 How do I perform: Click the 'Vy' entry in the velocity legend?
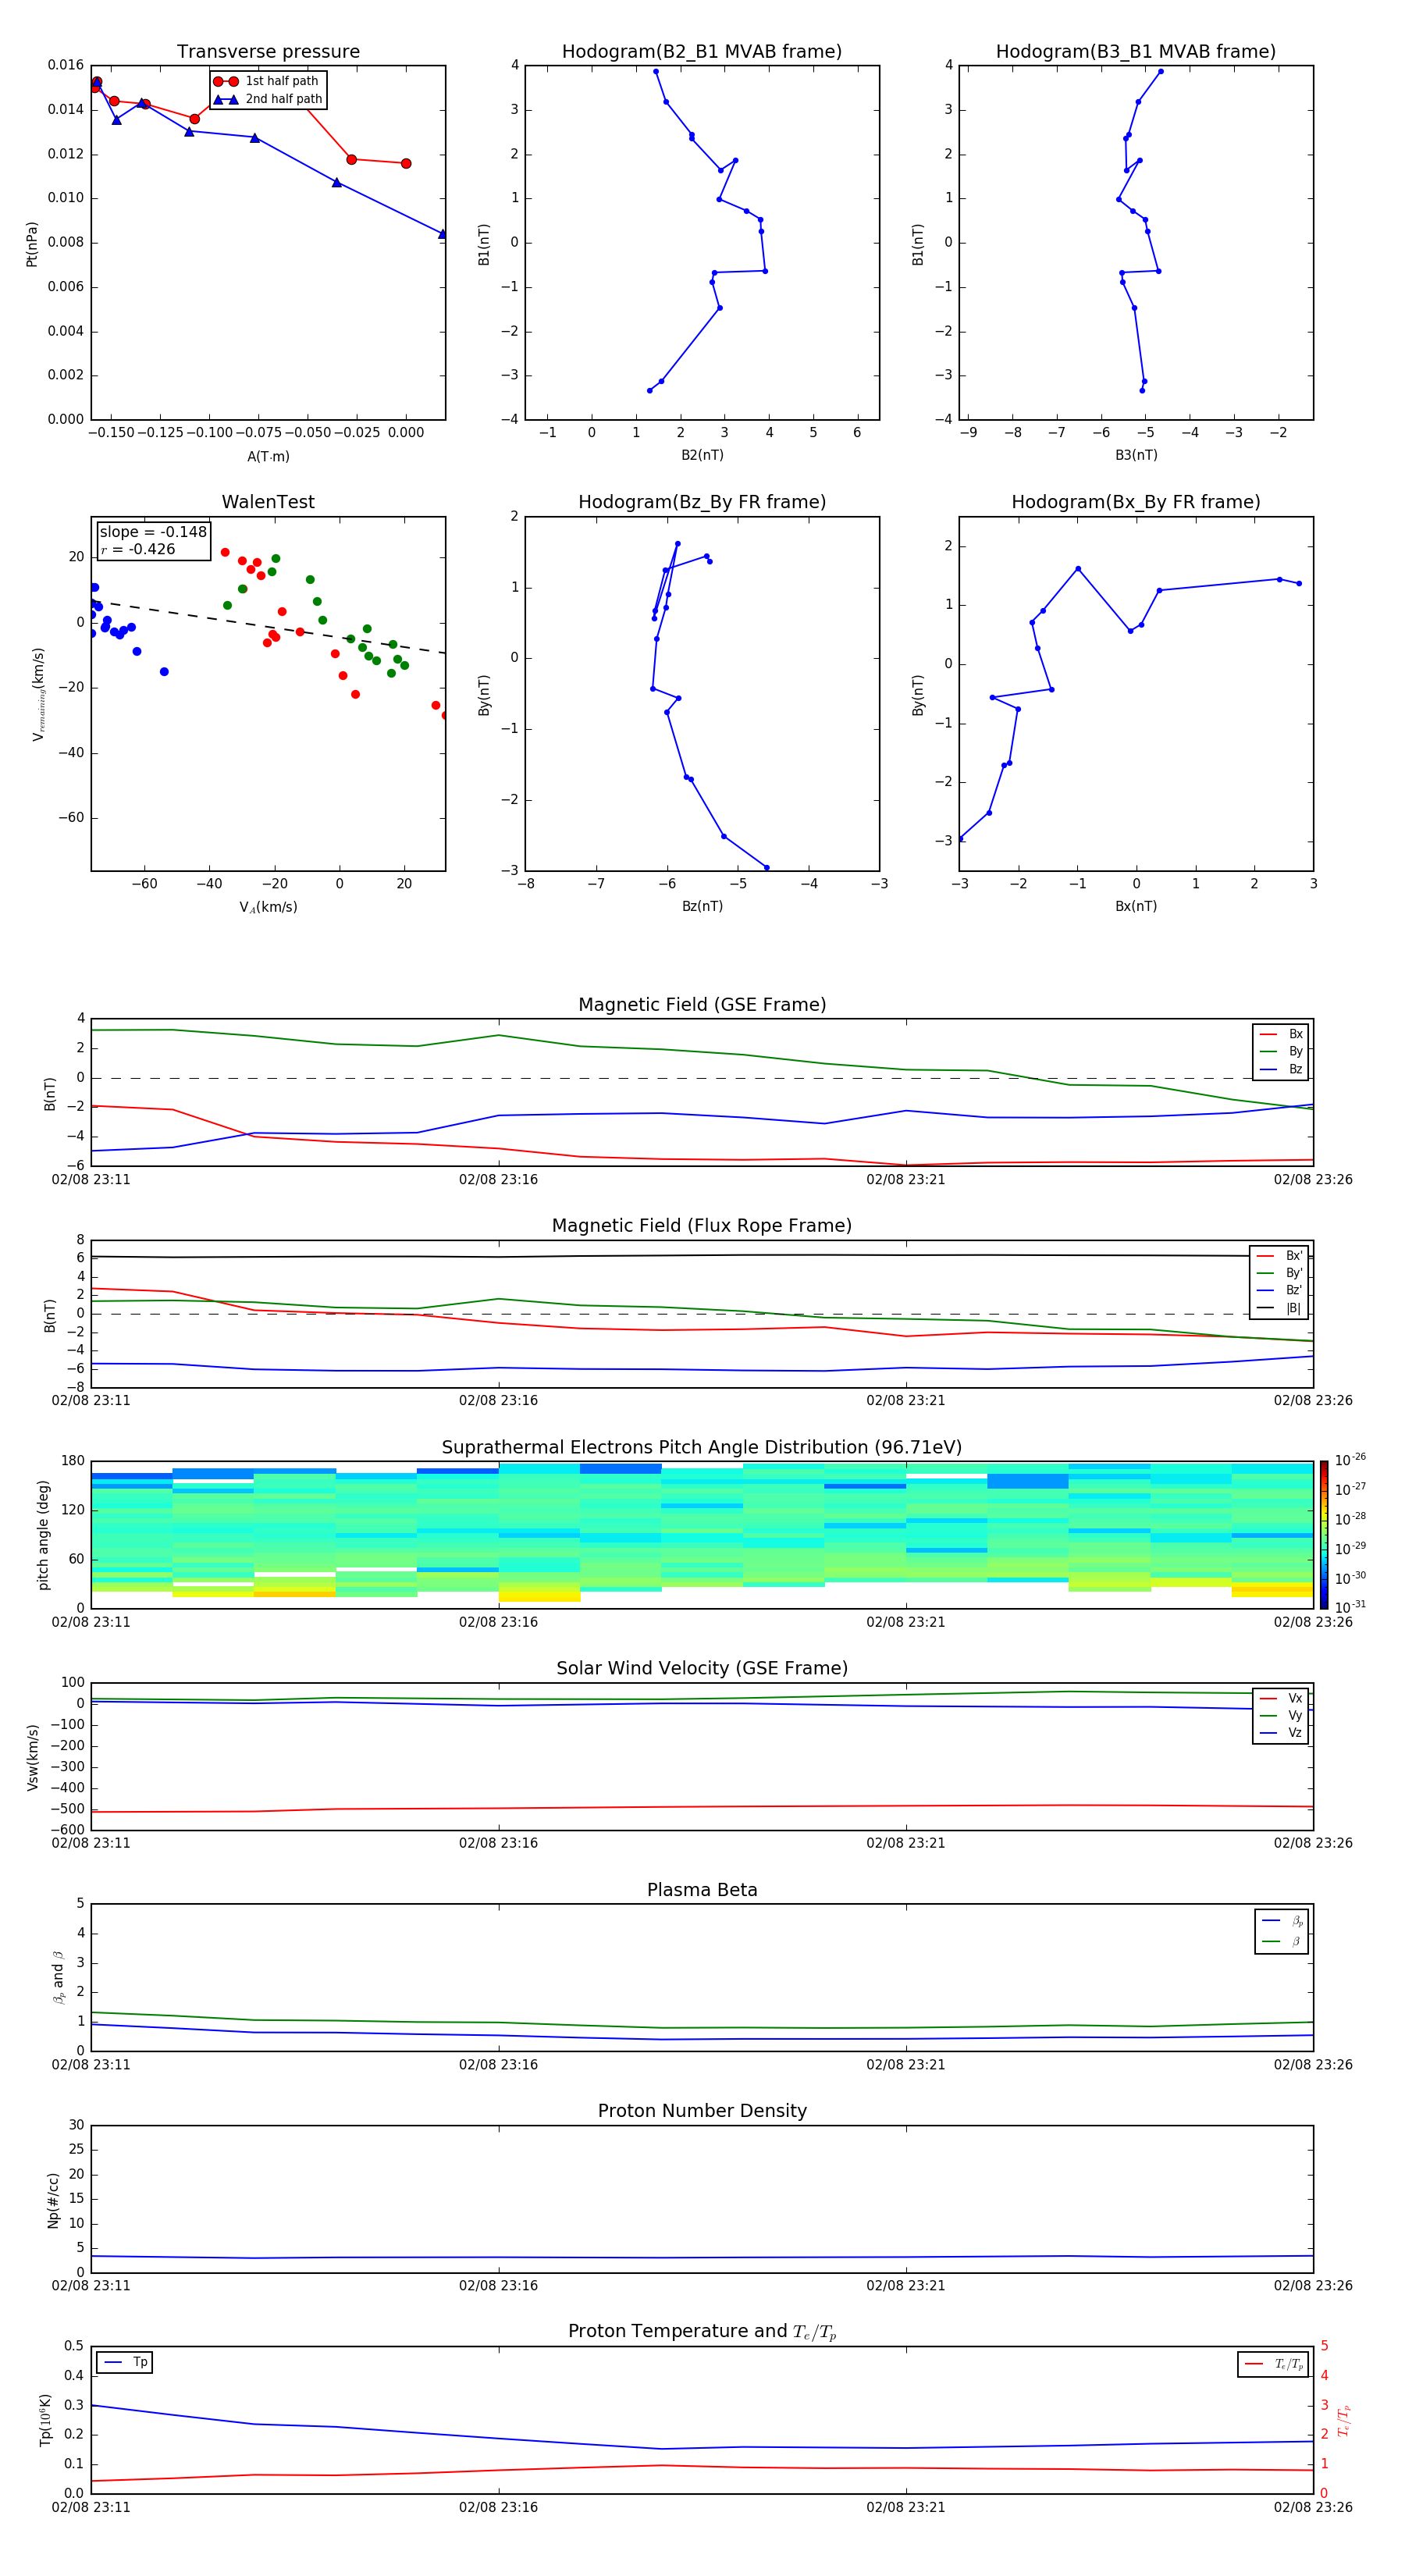(1281, 1716)
